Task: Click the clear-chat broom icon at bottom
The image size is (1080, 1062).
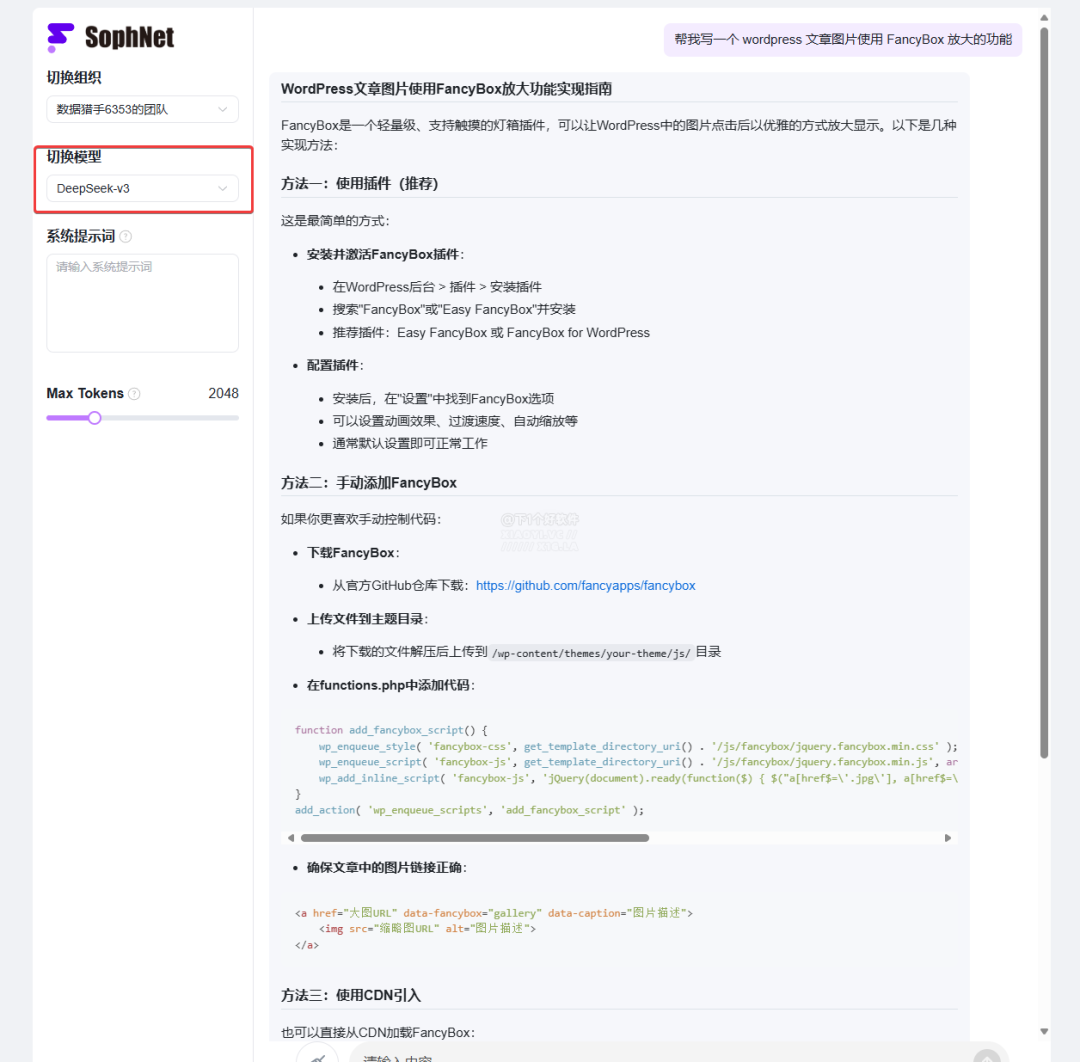Action: [x=318, y=1055]
